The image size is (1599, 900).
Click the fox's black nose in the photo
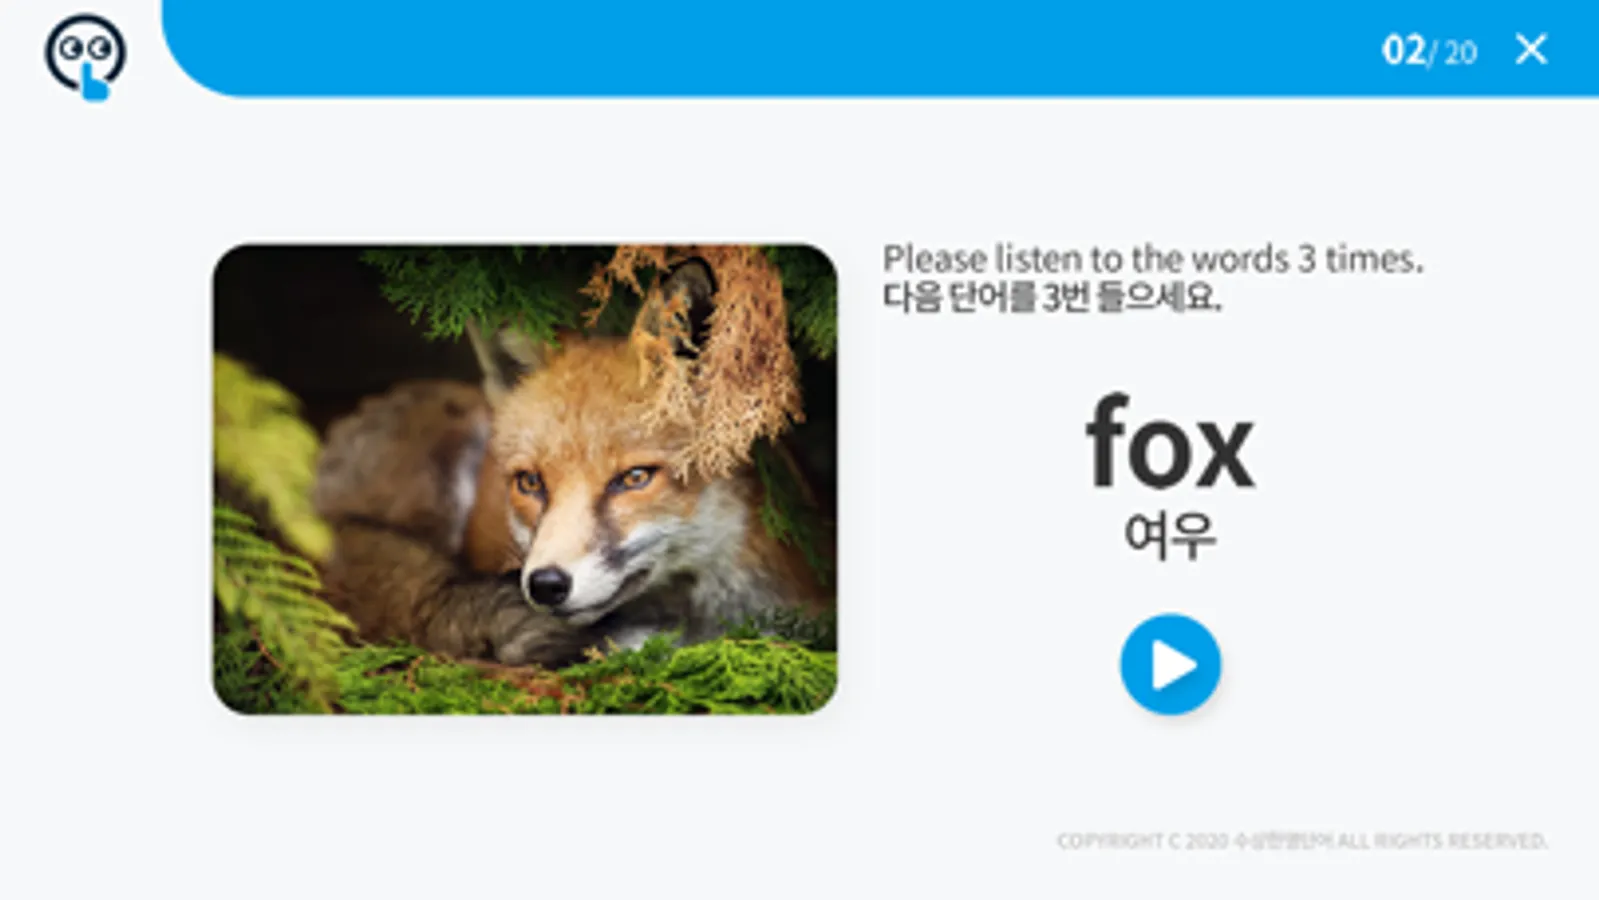[x=549, y=586]
